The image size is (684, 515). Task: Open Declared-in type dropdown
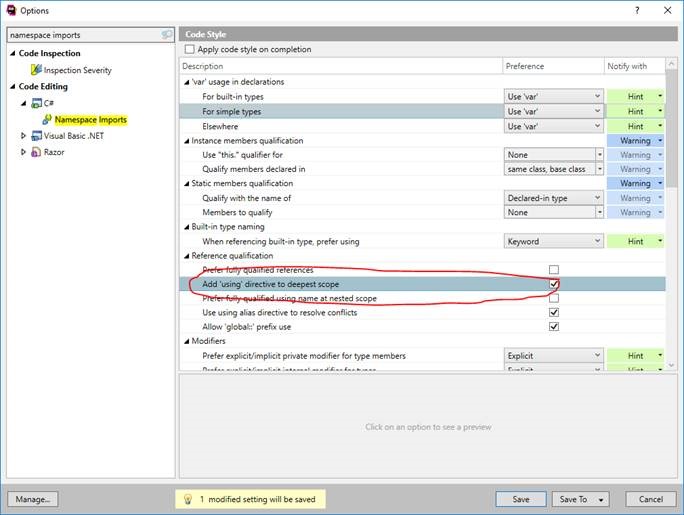[x=554, y=198]
